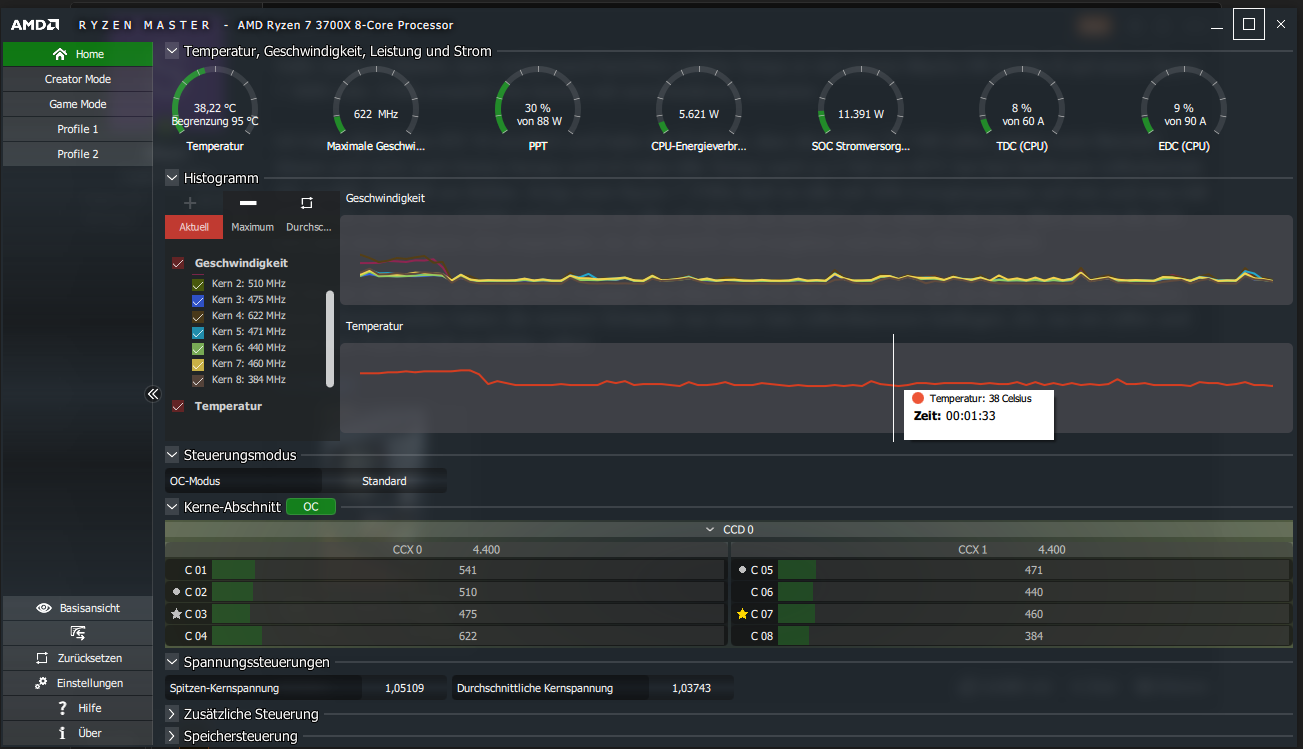Uncheck Kern 4: 622 MHz checkbox
The image size is (1303, 749).
198,316
